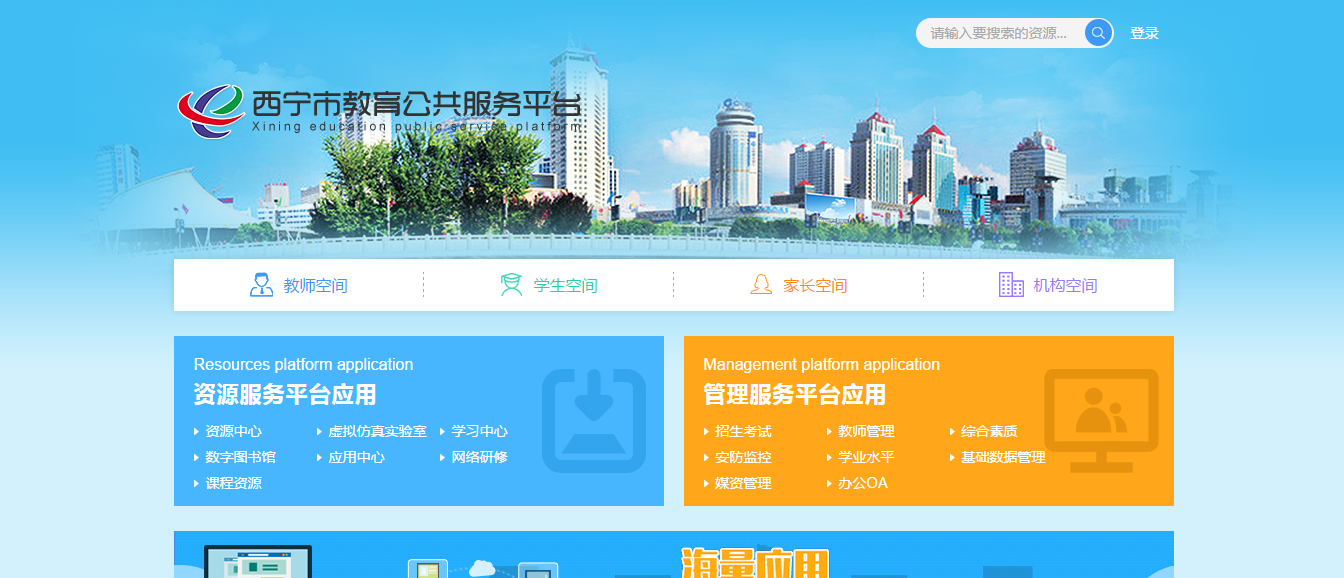Open the 教师空间 tab
This screenshot has height=578, width=1344.
pyautogui.click(x=315, y=286)
